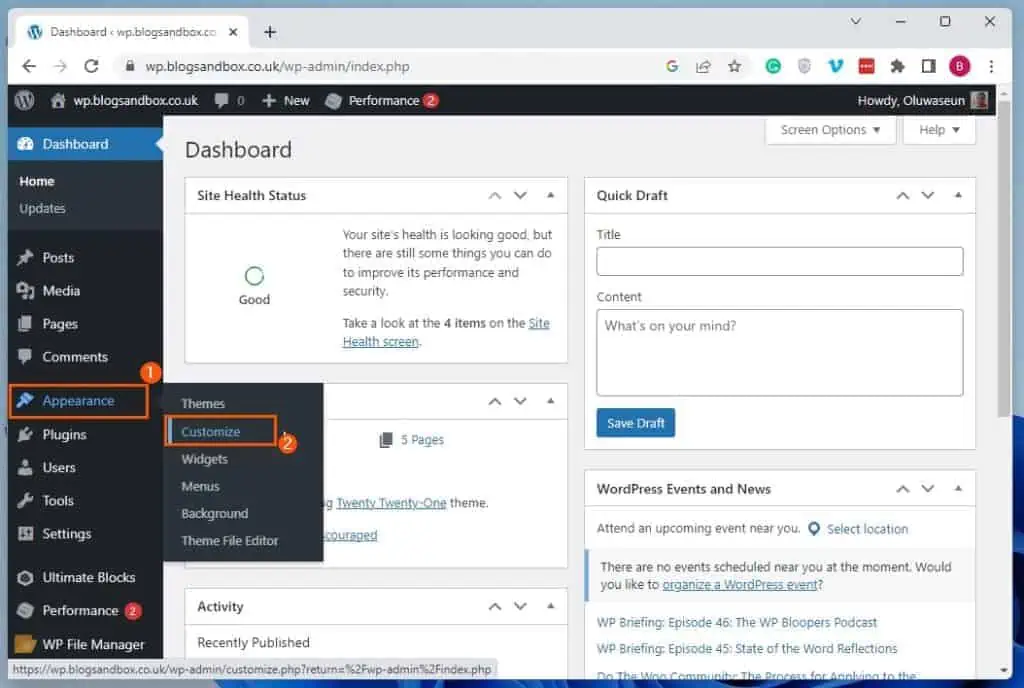Open the Screen Options dropdown
Image resolution: width=1024 pixels, height=688 pixels.
tap(829, 130)
